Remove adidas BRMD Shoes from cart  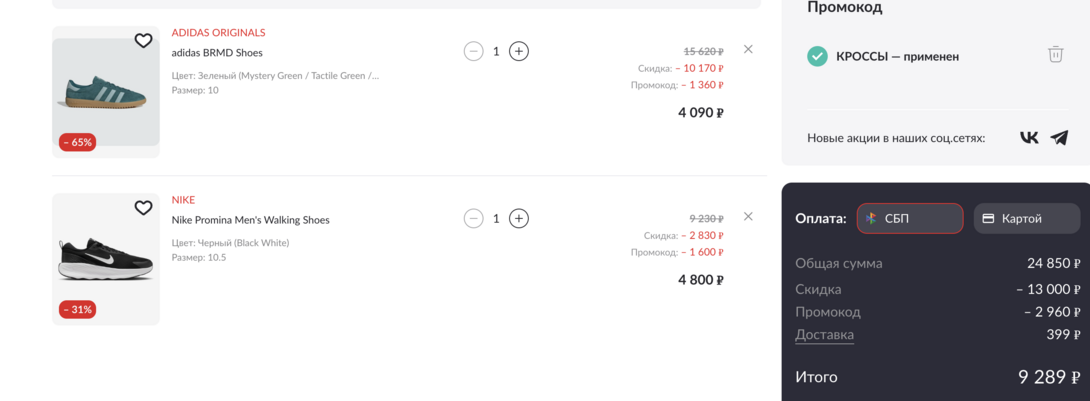748,49
